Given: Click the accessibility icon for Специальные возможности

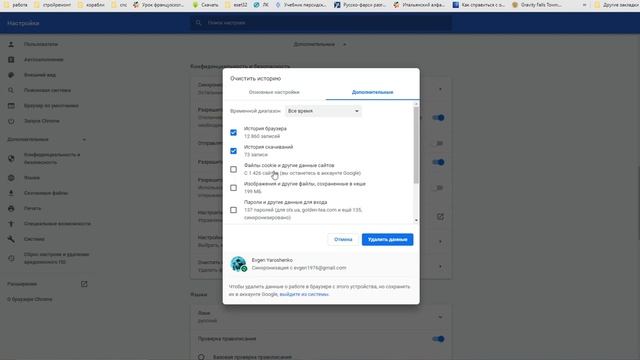Looking at the screenshot, I should click(x=11, y=224).
